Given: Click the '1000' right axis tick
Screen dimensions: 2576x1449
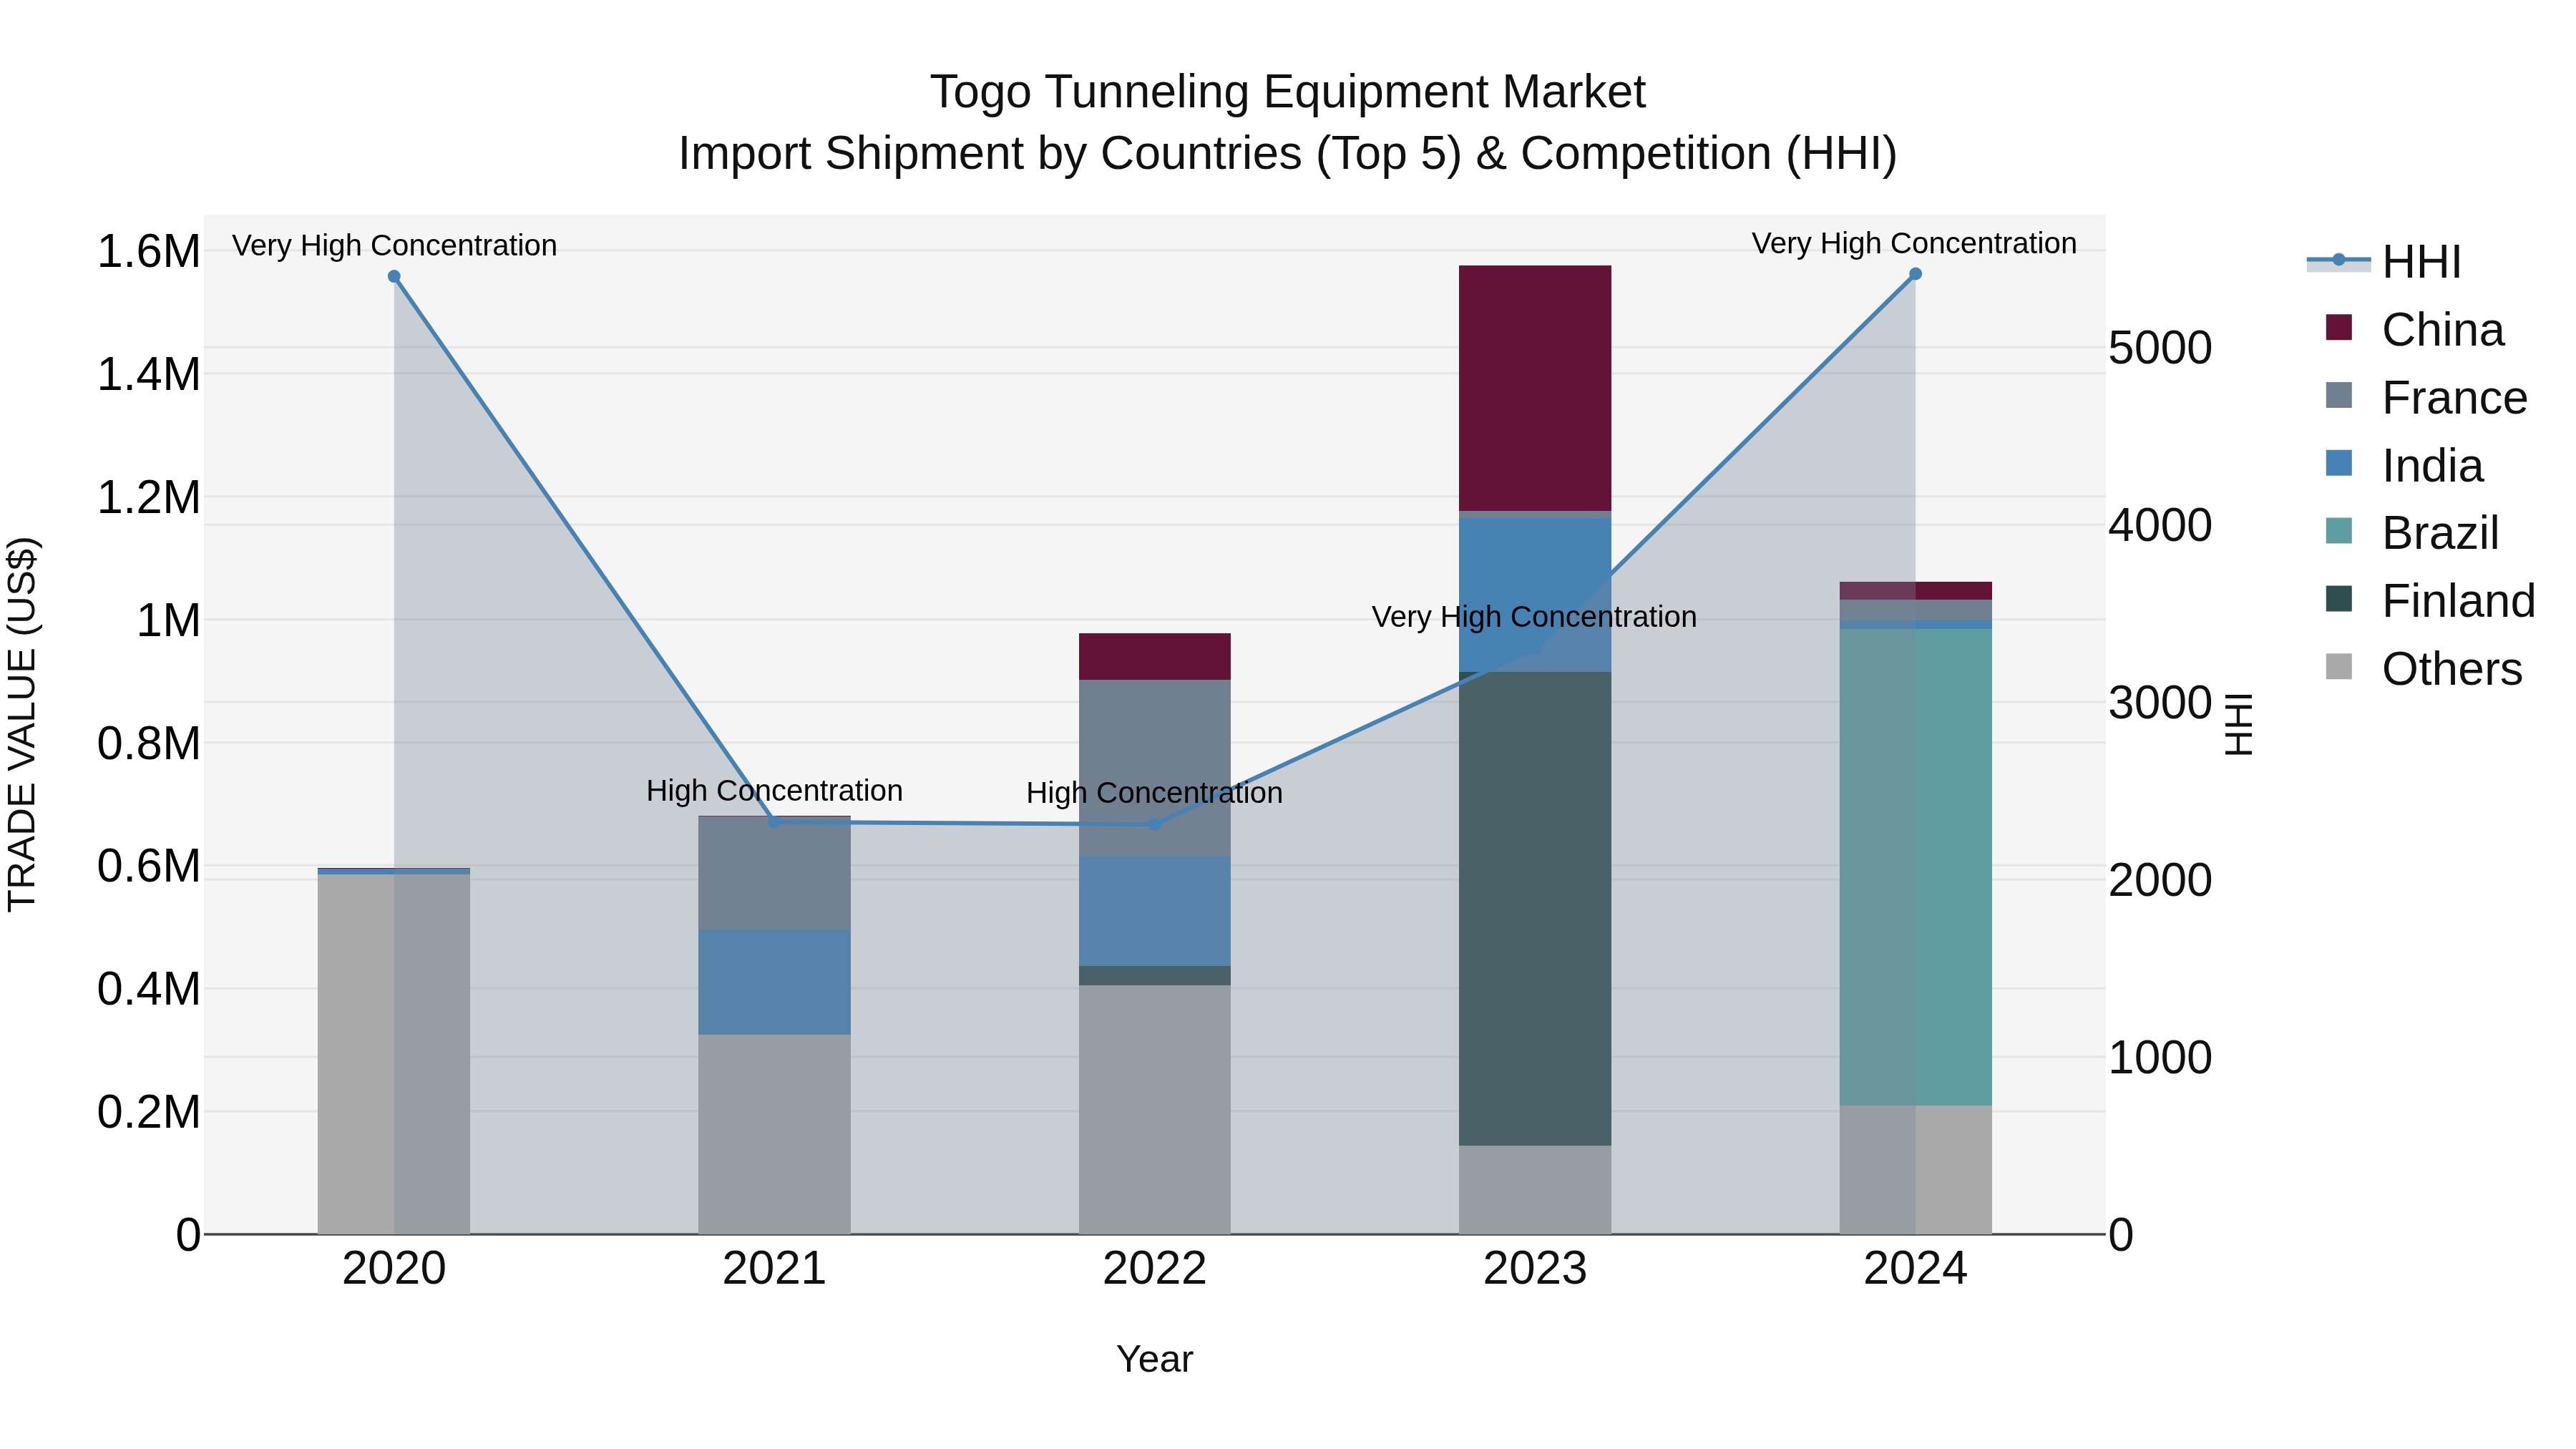Looking at the screenshot, I should click(2160, 1057).
